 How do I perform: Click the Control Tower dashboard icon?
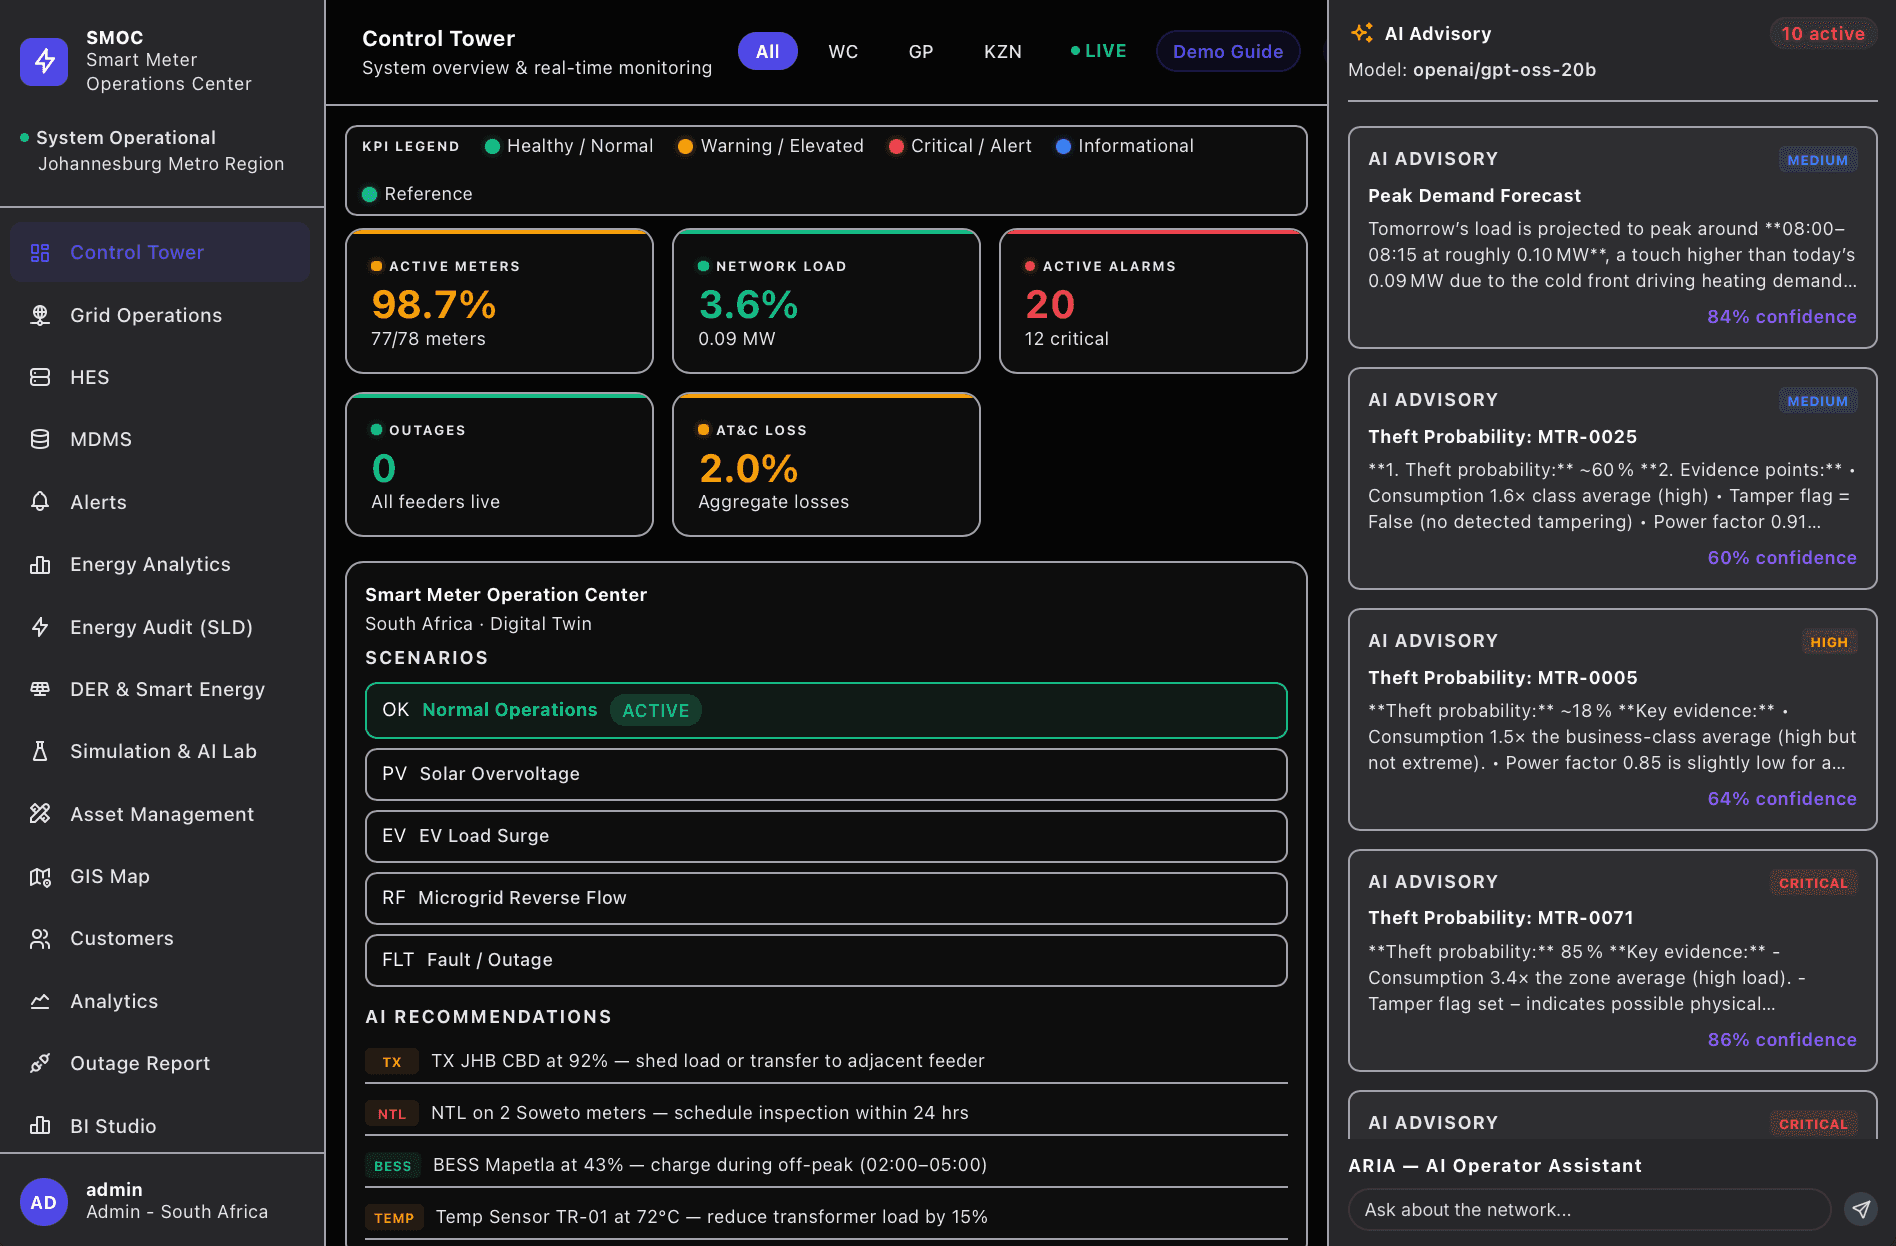tap(40, 253)
